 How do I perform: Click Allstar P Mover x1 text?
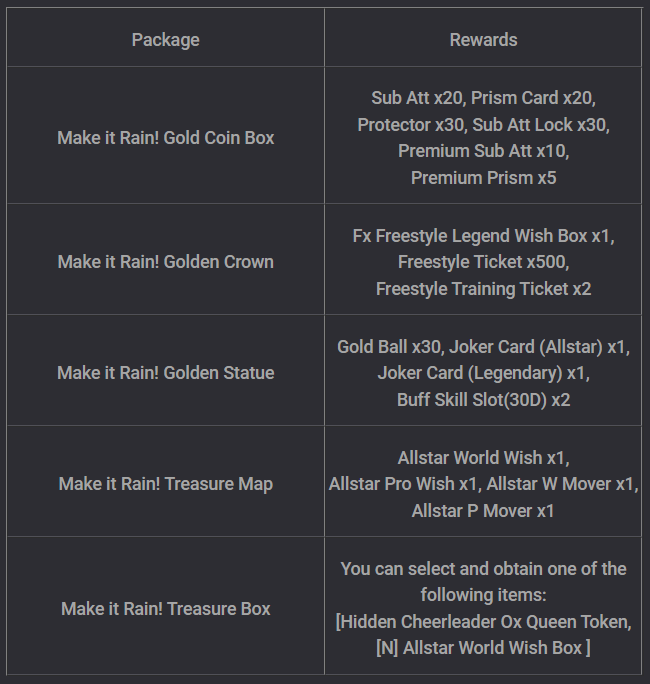[483, 510]
